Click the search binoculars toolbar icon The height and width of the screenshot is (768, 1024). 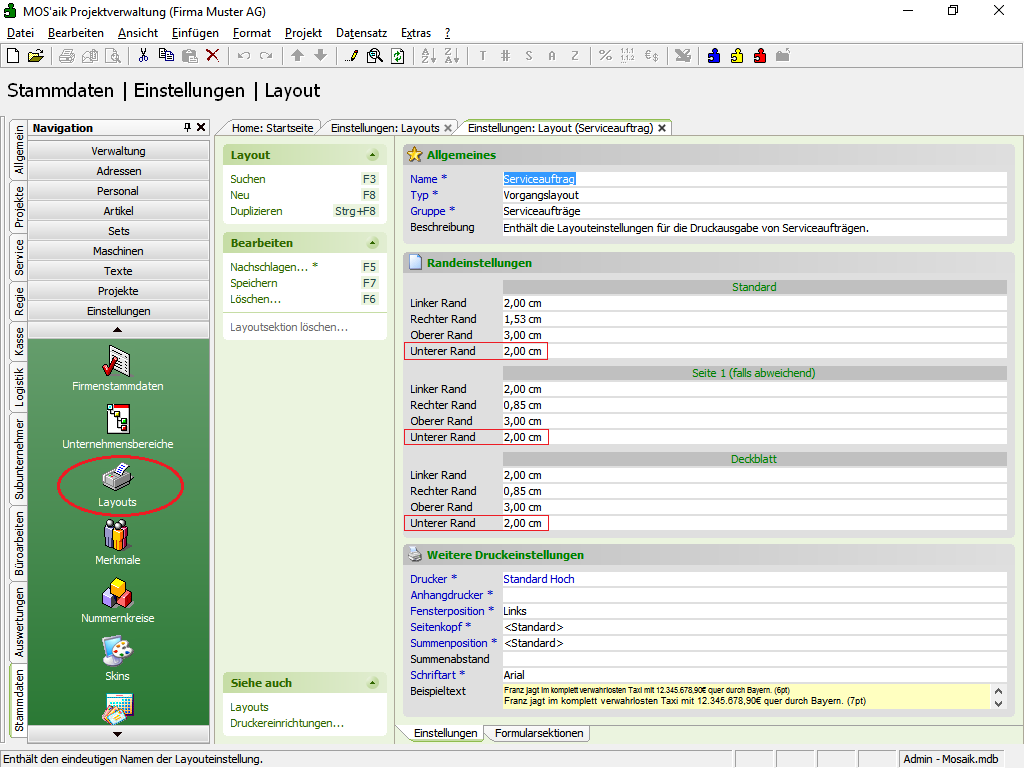375,56
